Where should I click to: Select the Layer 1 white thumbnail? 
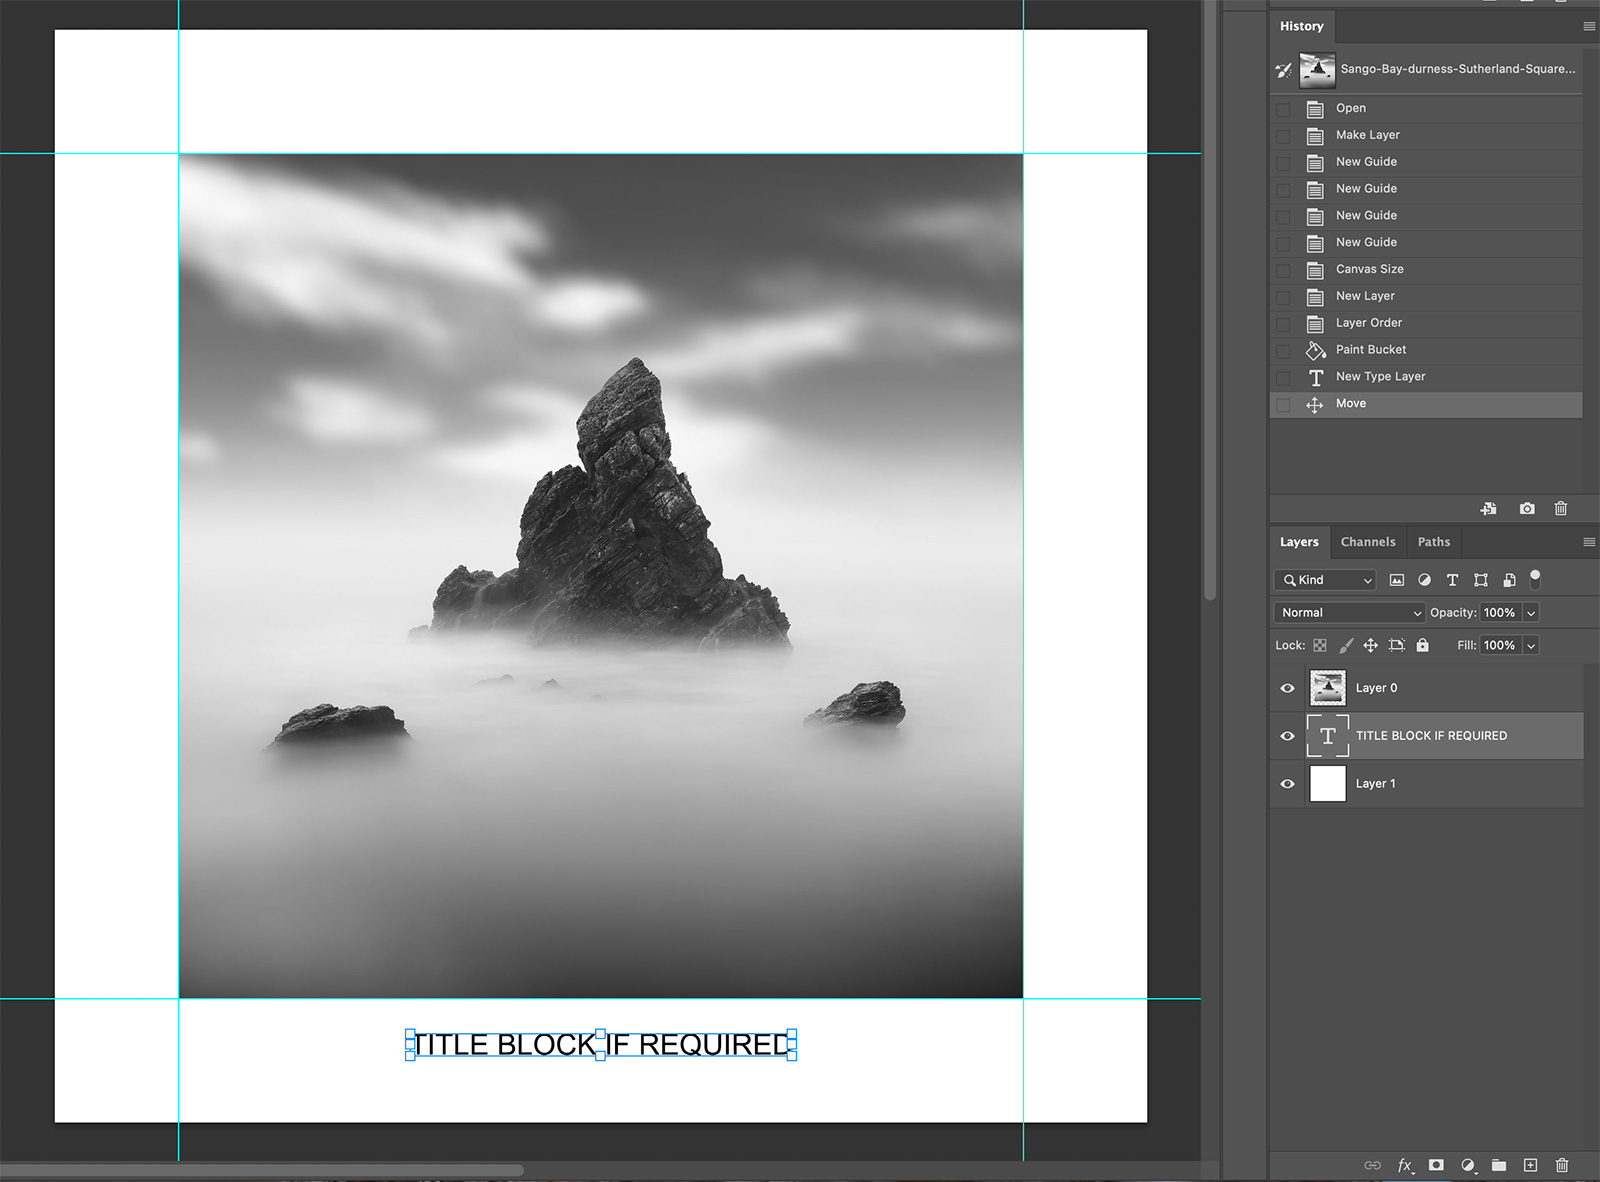pyautogui.click(x=1327, y=784)
